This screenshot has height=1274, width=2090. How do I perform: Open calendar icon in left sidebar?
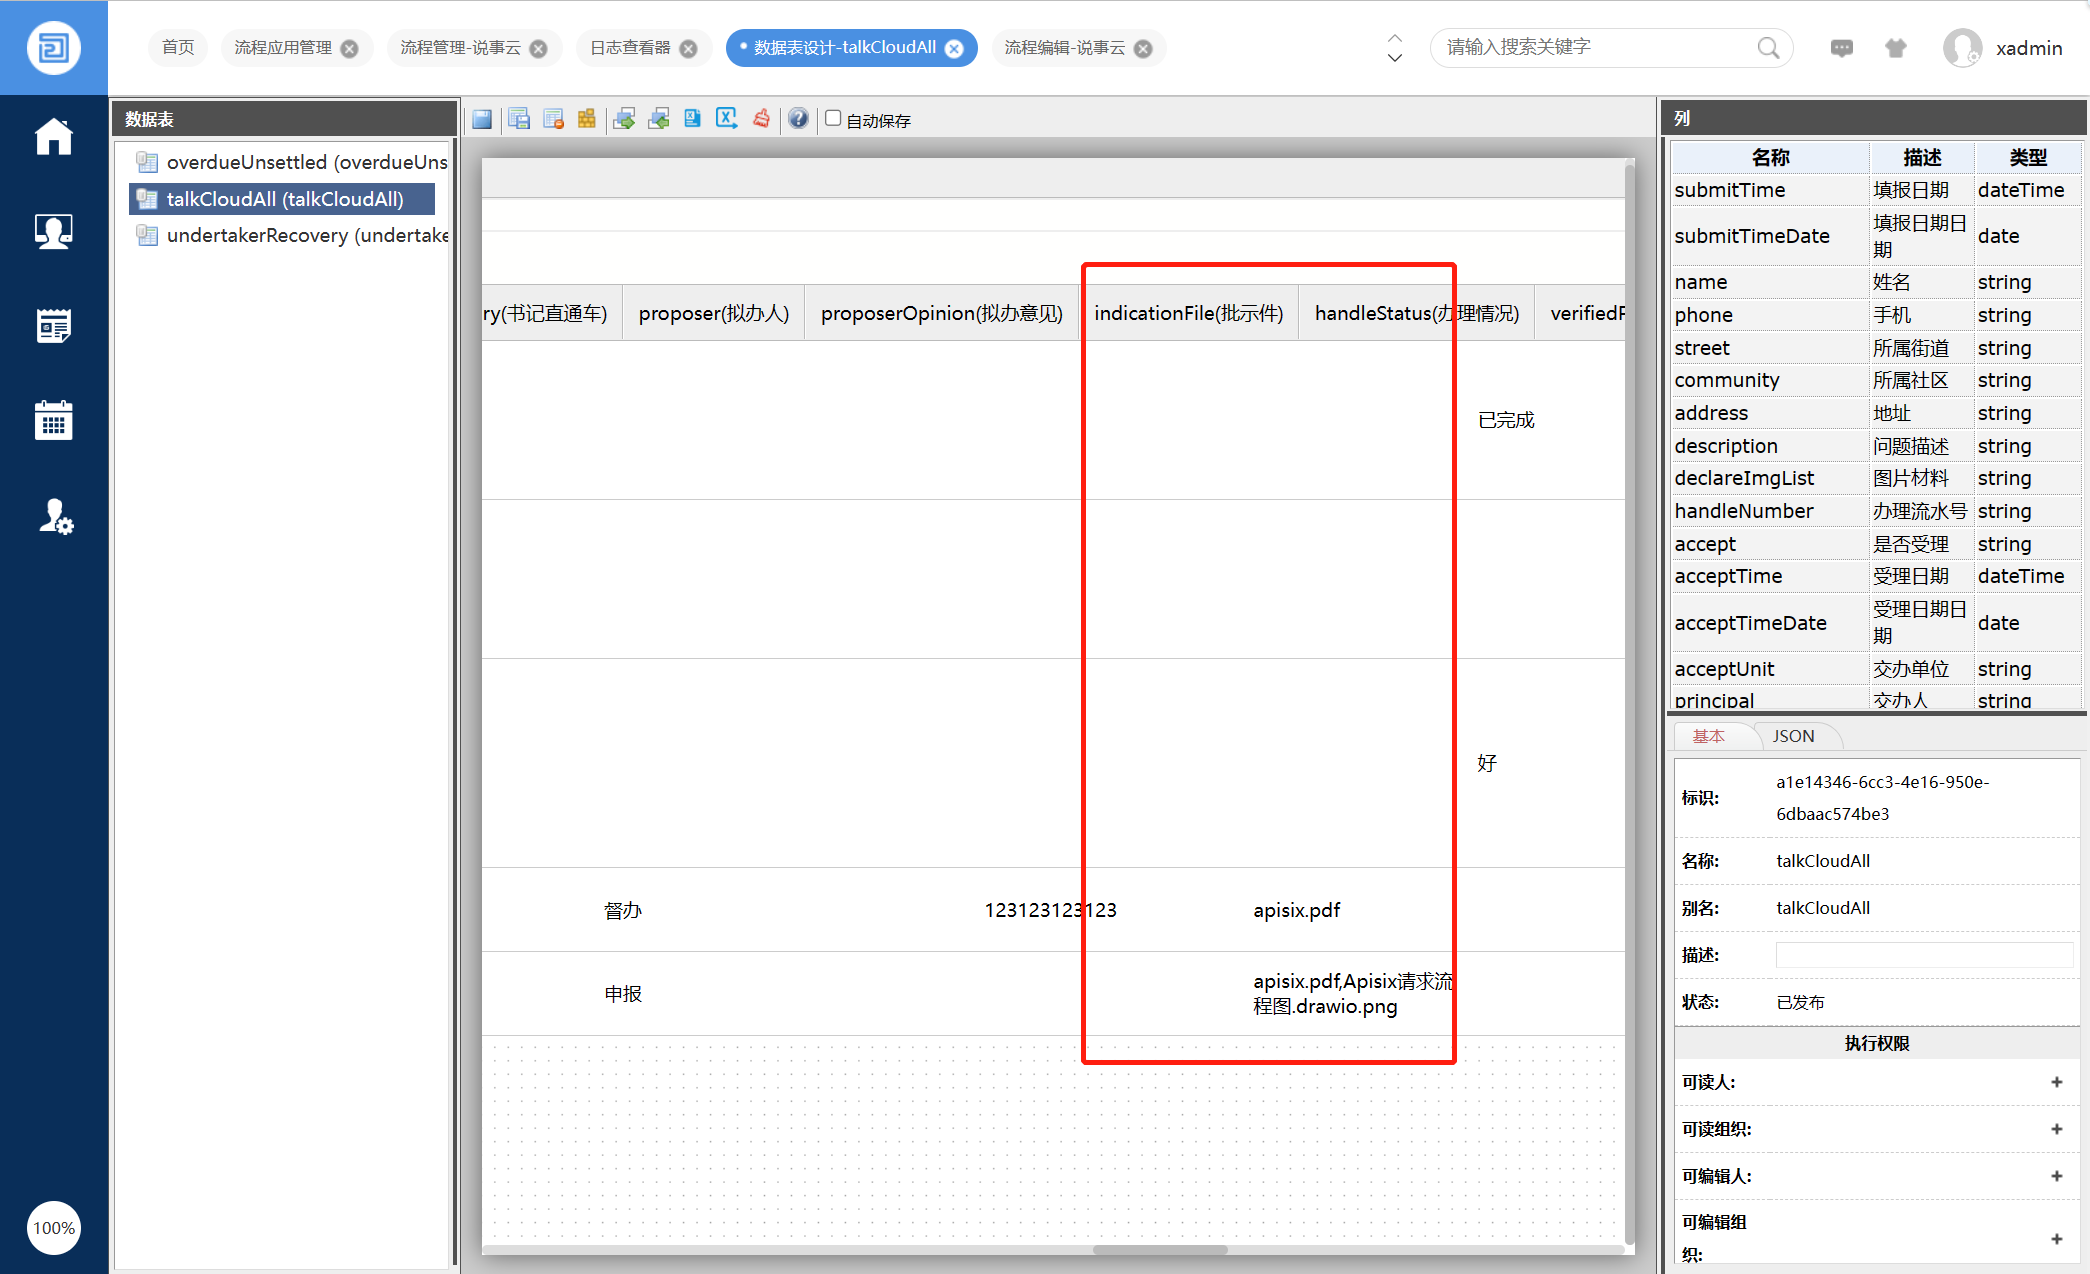53,421
